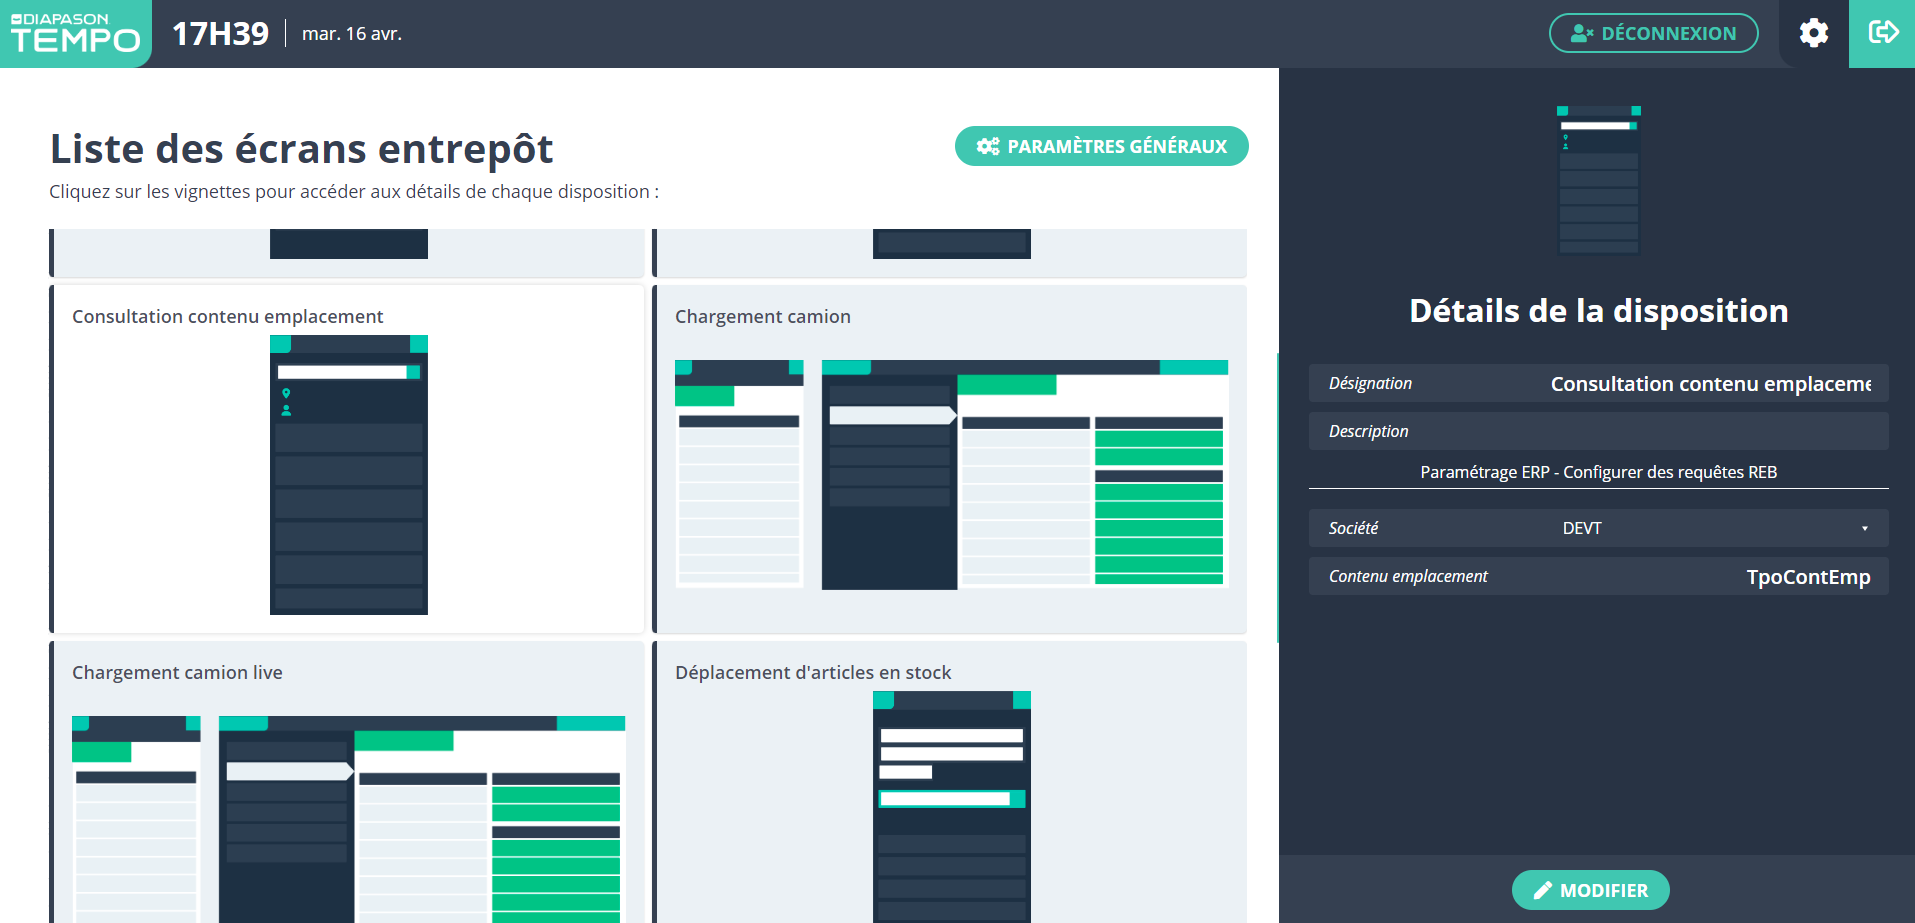The height and width of the screenshot is (923, 1915).
Task: Click the Déconnexion button
Action: click(1653, 33)
